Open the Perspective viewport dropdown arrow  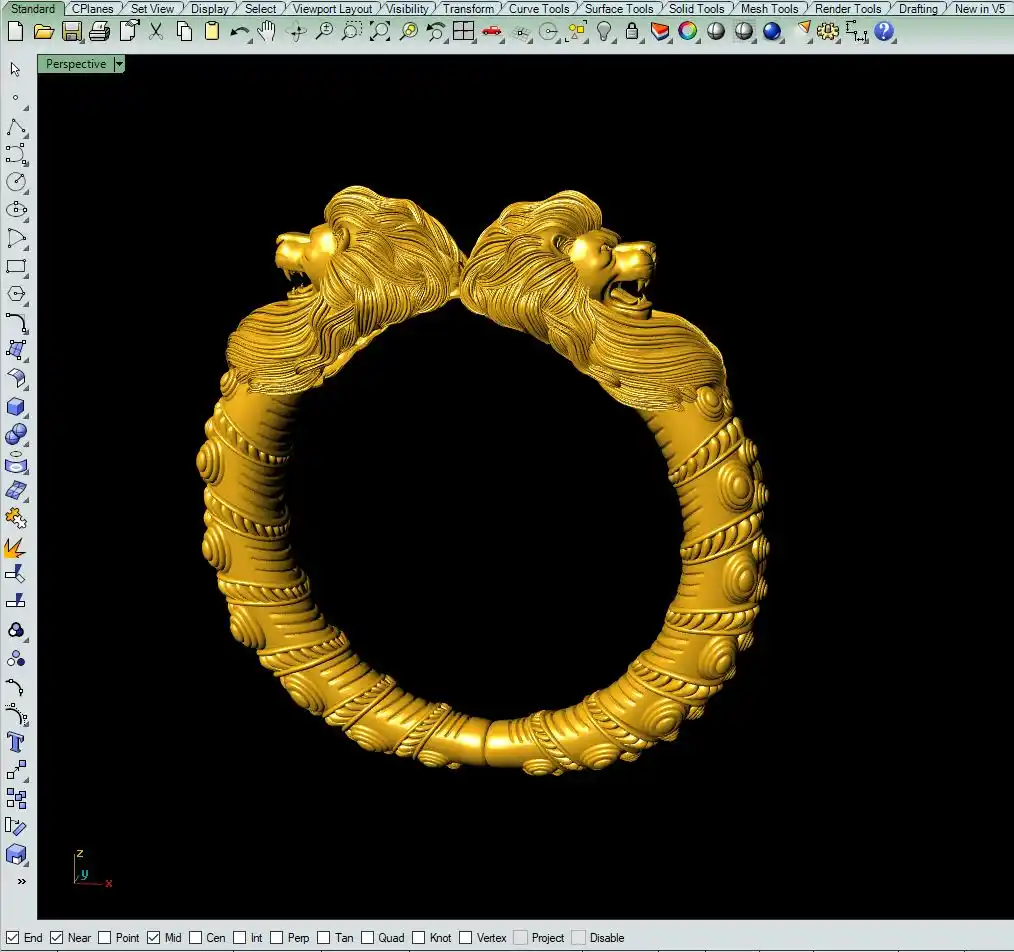[x=120, y=64]
